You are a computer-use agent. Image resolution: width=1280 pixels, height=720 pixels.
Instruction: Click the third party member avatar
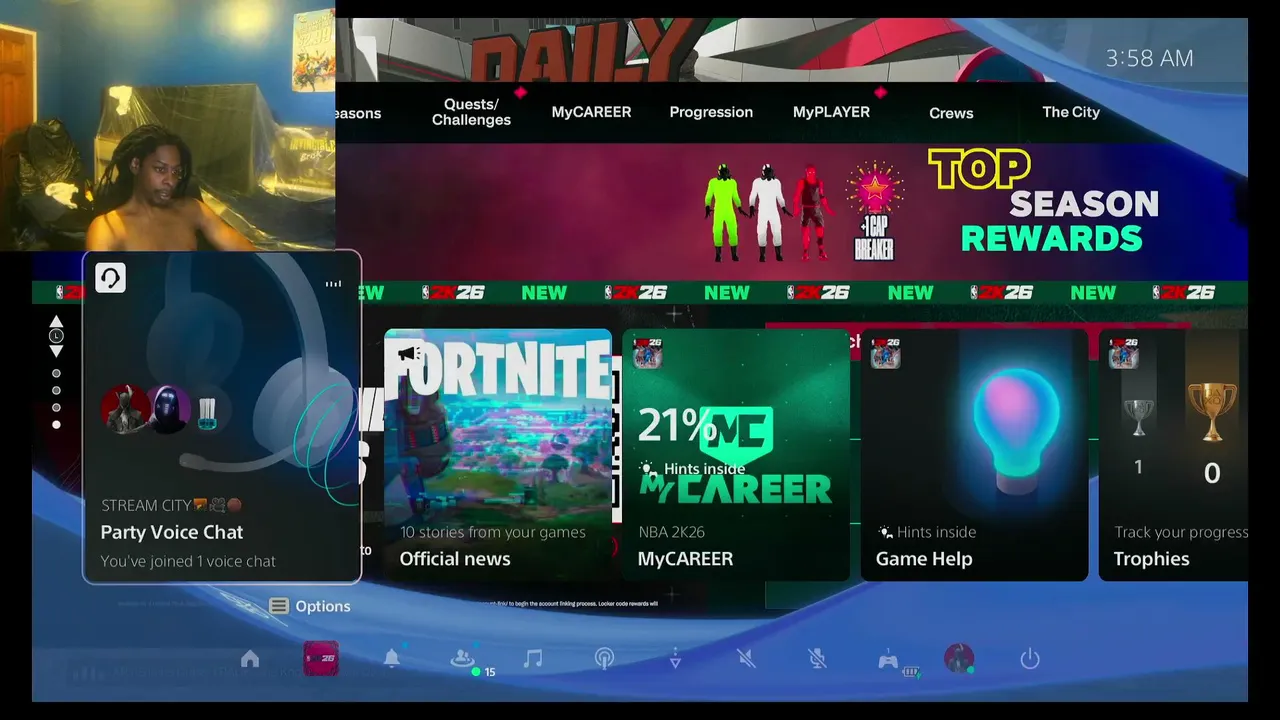pyautogui.click(x=207, y=410)
